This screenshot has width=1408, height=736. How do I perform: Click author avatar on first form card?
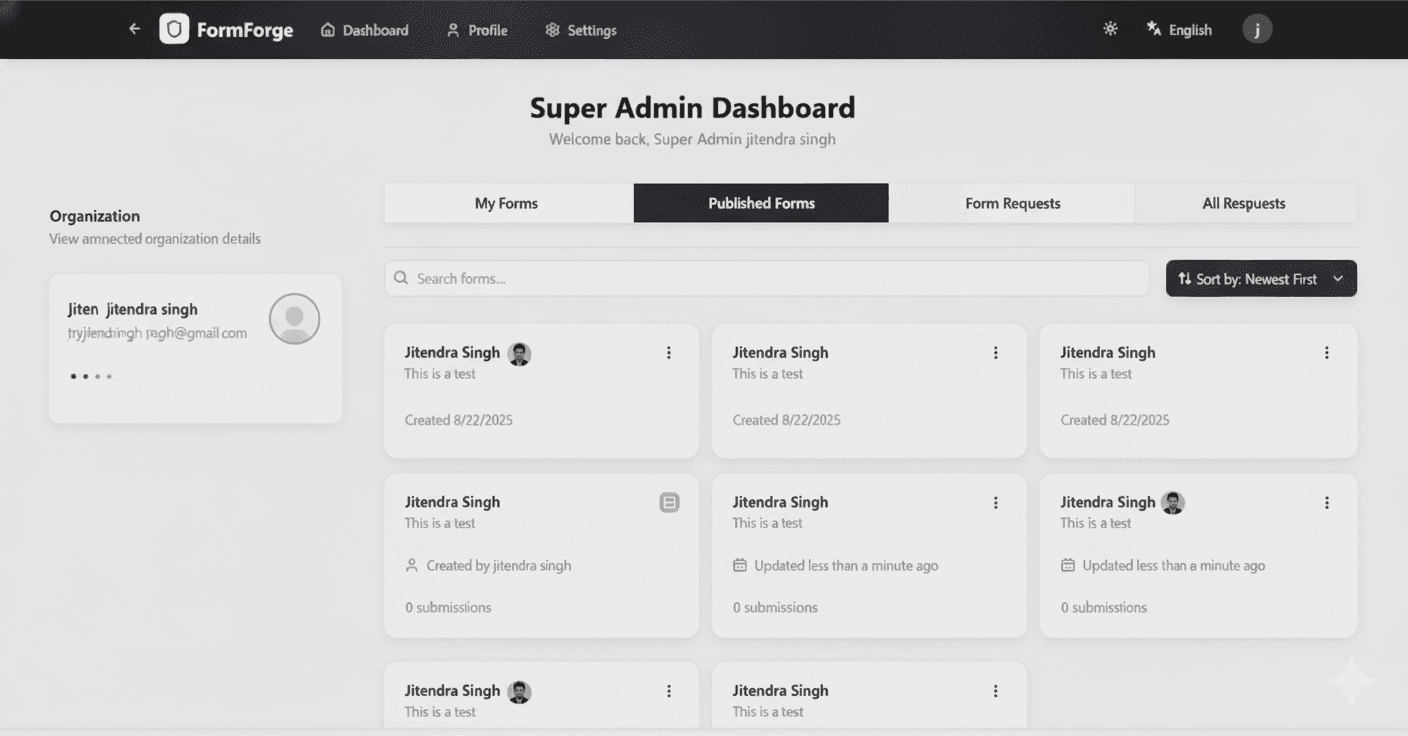[519, 354]
